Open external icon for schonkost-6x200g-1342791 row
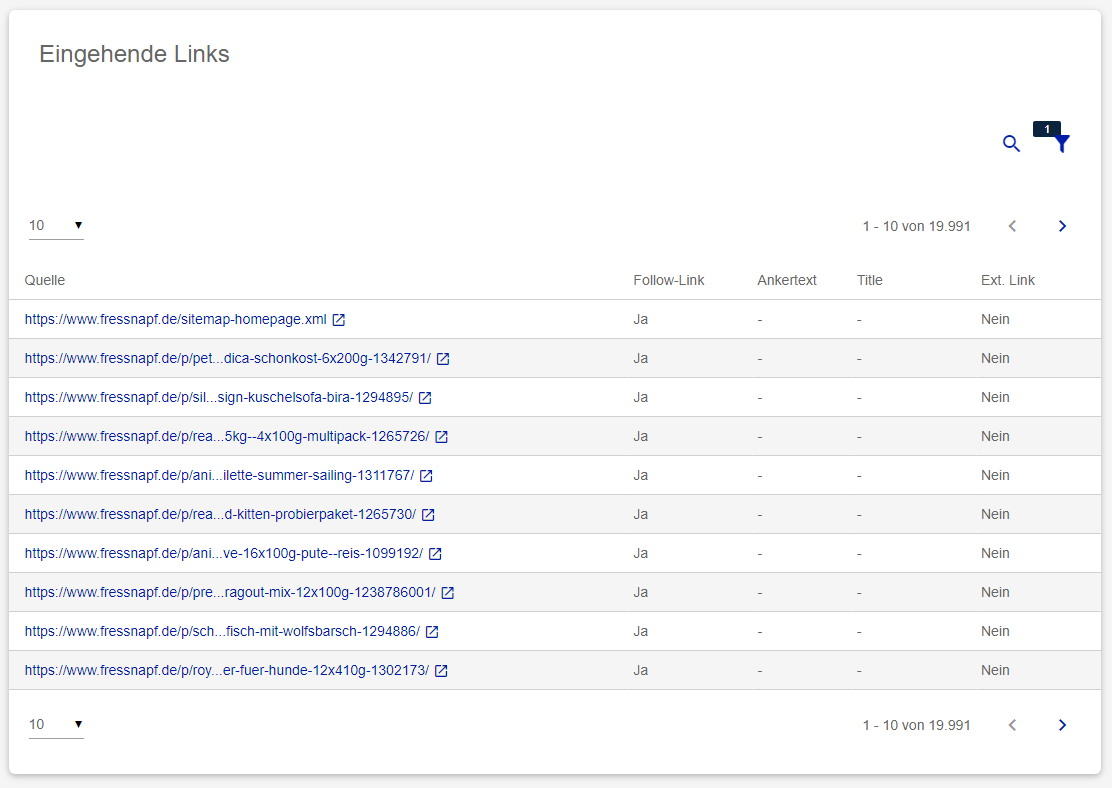The width and height of the screenshot is (1112, 788). point(443,359)
